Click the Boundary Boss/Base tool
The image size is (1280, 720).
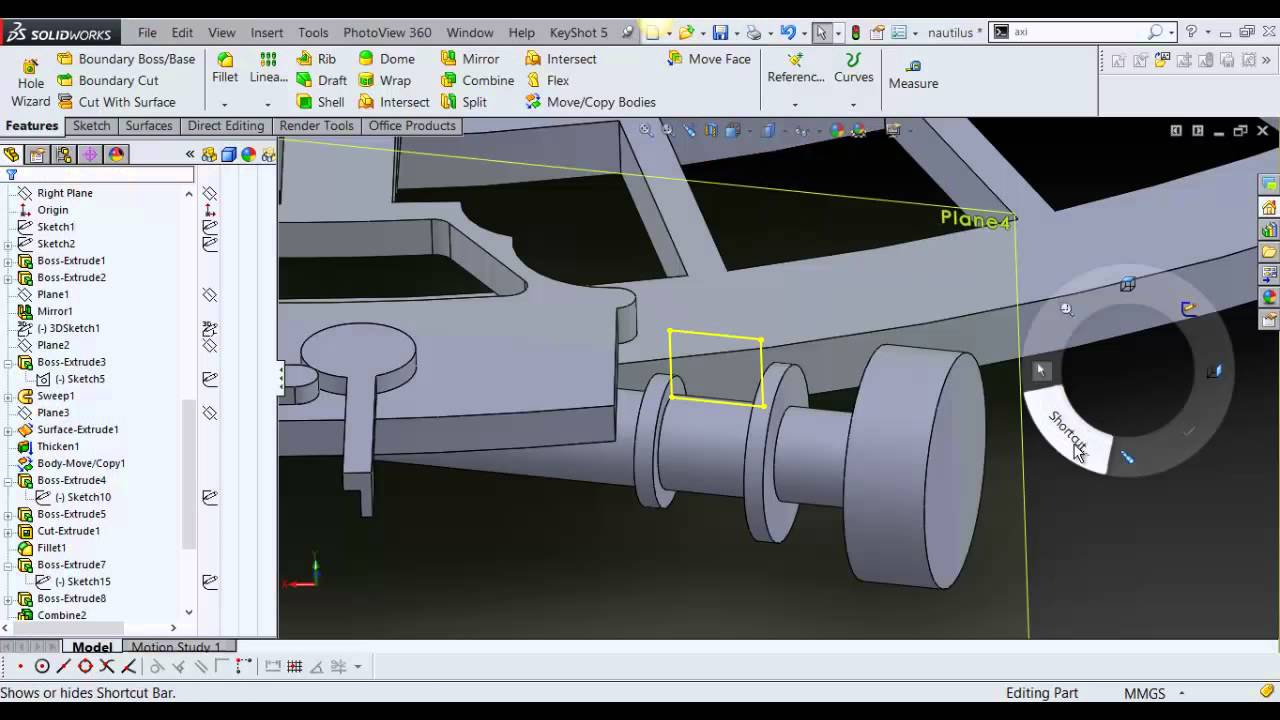(x=126, y=59)
